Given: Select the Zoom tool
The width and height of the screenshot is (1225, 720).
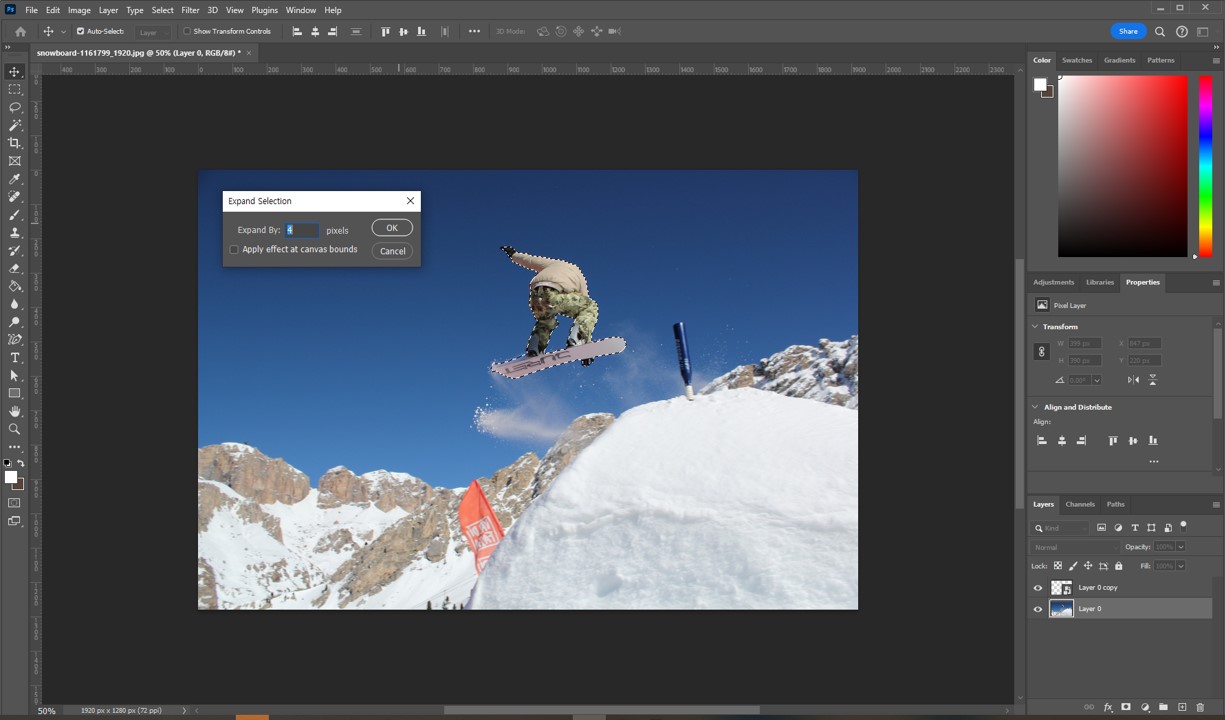Looking at the screenshot, I should coord(14,429).
